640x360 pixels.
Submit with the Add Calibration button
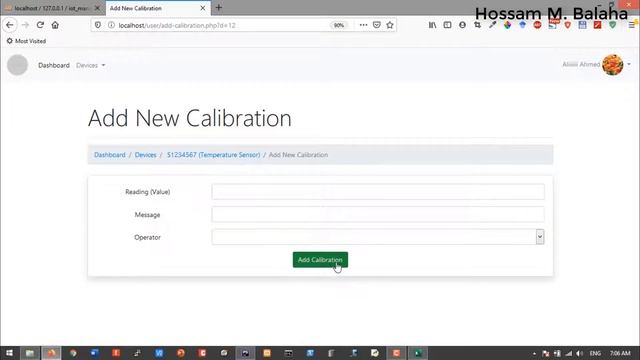coord(320,260)
